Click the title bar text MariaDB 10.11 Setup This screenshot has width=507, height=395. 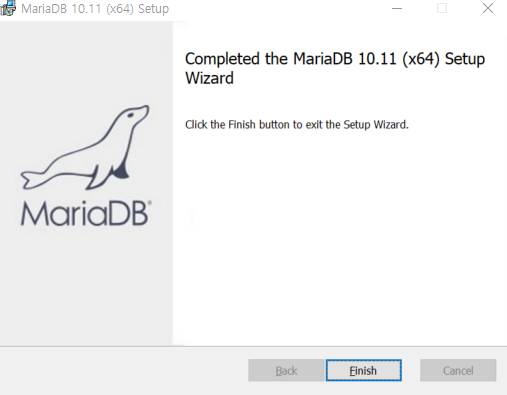click(95, 9)
